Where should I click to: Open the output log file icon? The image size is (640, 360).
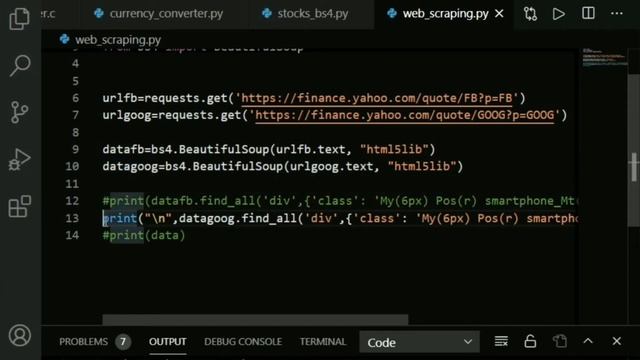[x=560, y=341]
